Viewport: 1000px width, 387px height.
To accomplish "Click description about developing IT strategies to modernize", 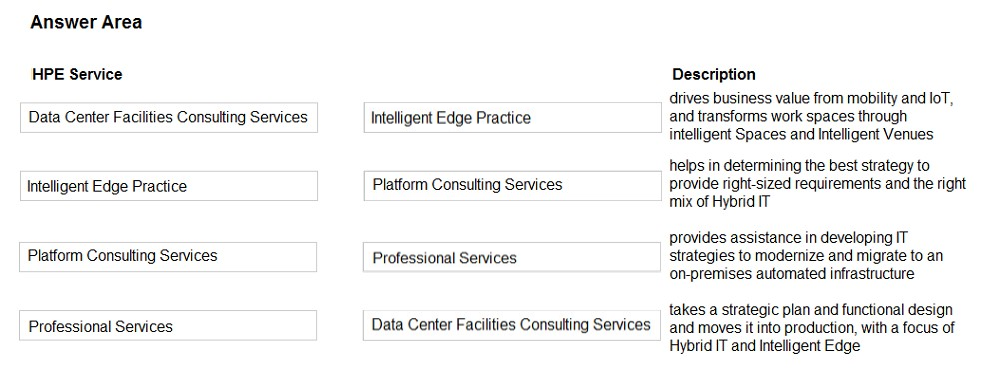I will tap(806, 256).
